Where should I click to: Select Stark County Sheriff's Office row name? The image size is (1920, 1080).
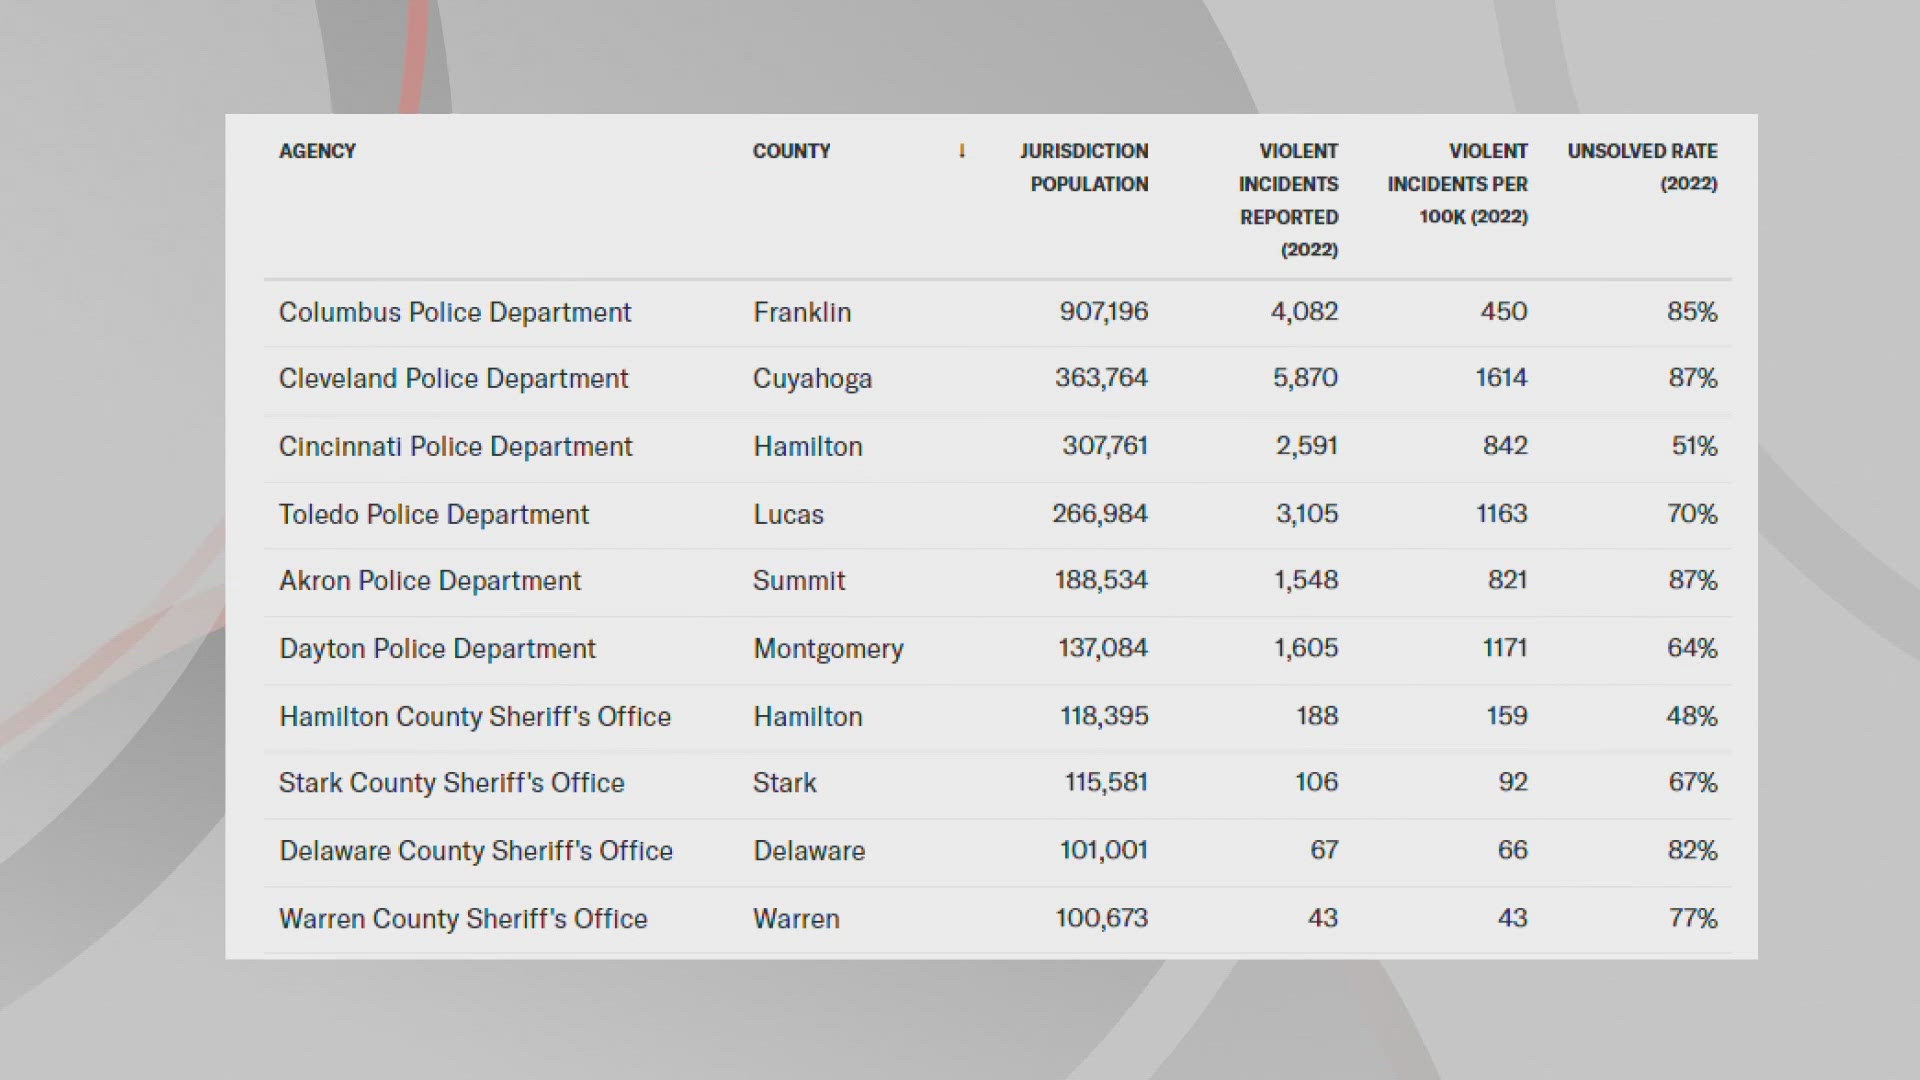(x=452, y=783)
